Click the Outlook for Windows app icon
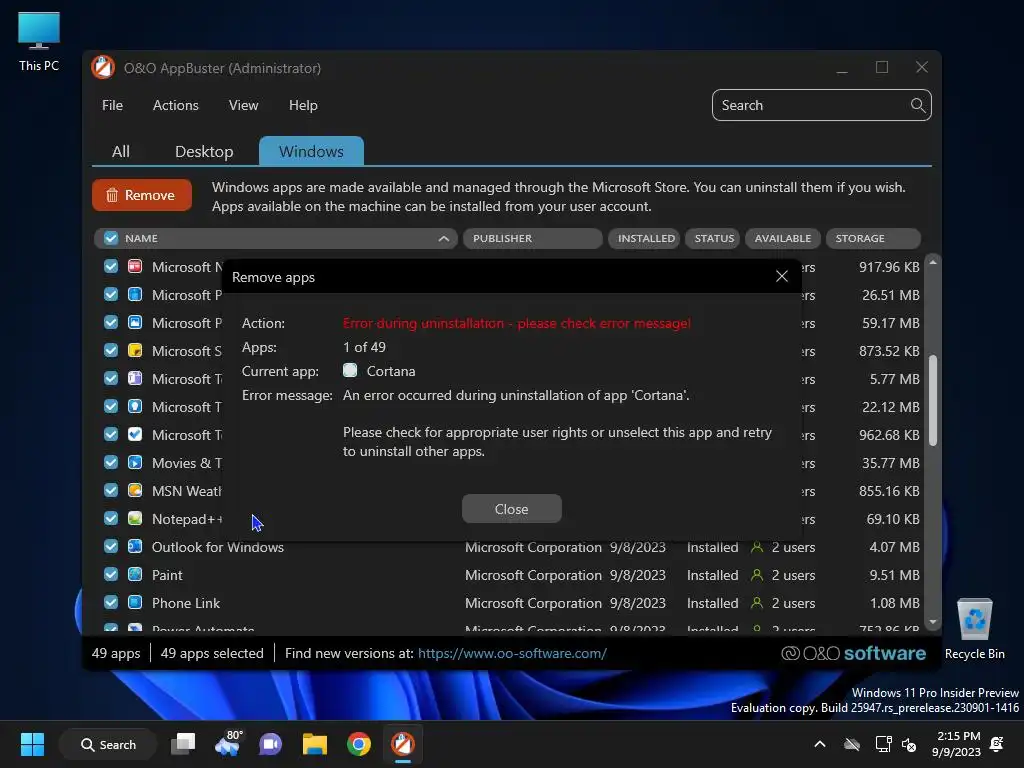Screen dimensions: 1024x768 (135, 547)
